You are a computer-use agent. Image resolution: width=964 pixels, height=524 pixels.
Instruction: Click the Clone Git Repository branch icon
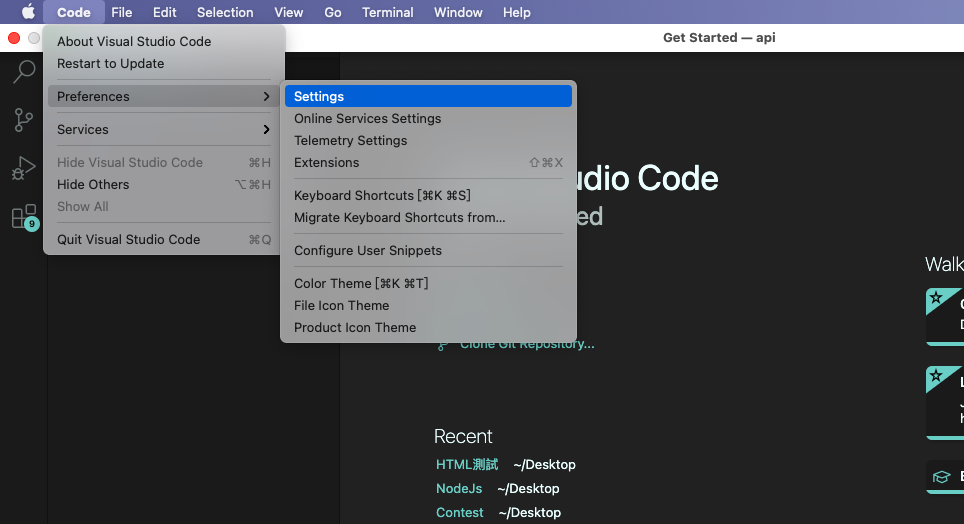coord(442,346)
